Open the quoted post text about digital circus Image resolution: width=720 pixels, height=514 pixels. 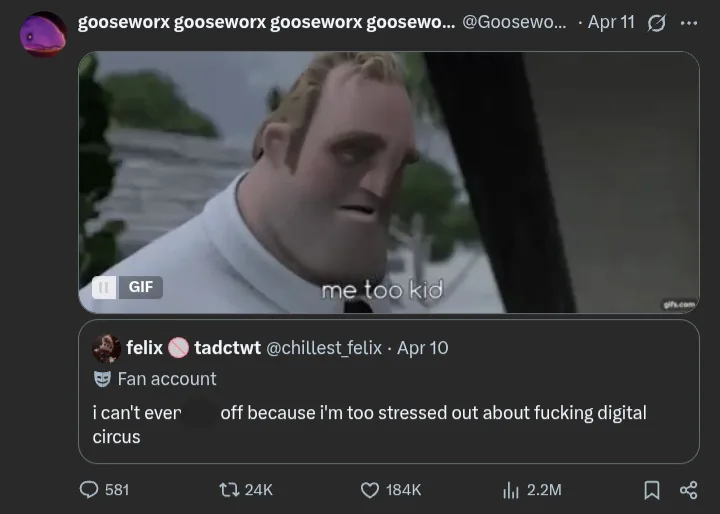369,424
